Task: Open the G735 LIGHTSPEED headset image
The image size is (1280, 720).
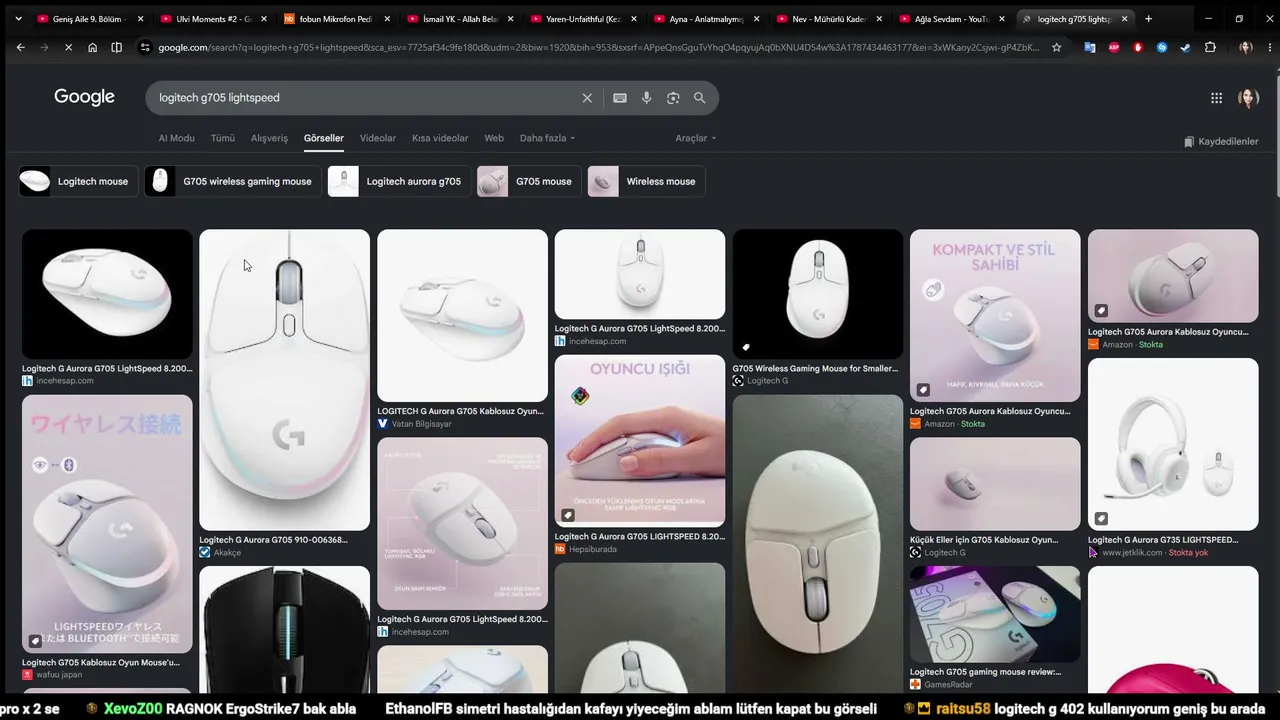Action: (1173, 444)
